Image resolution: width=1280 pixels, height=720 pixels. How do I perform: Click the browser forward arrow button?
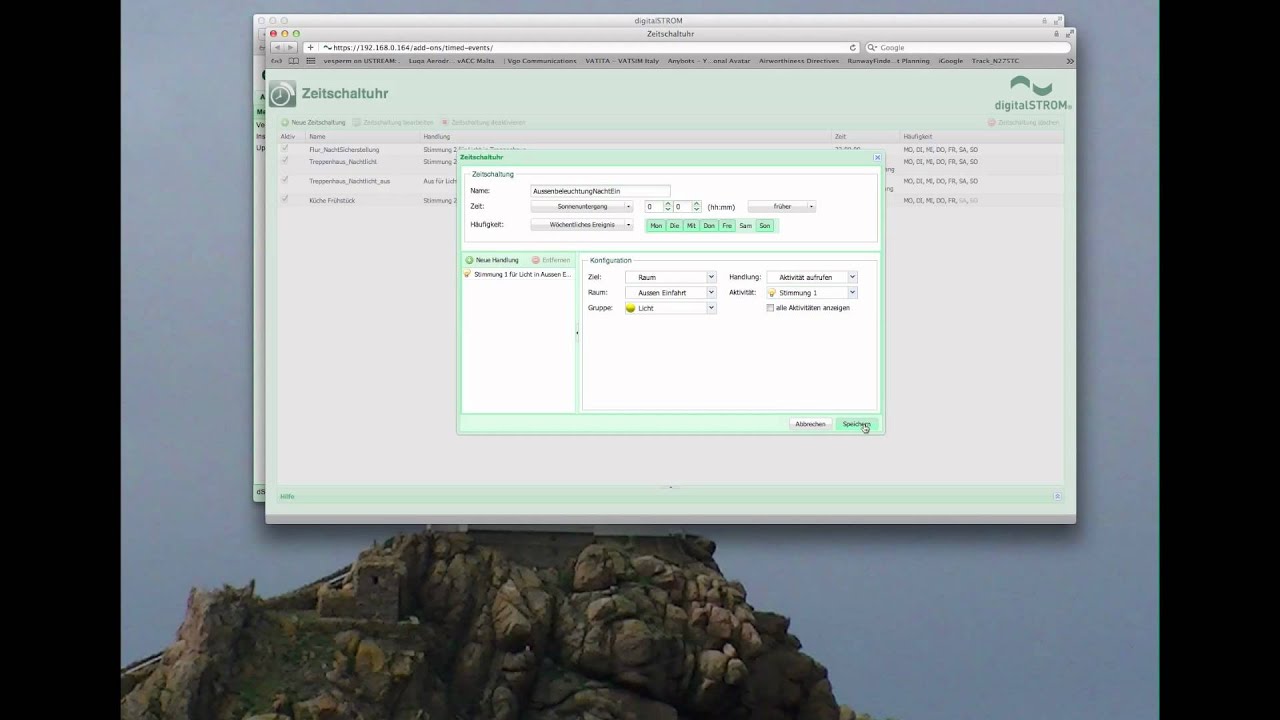pos(291,47)
